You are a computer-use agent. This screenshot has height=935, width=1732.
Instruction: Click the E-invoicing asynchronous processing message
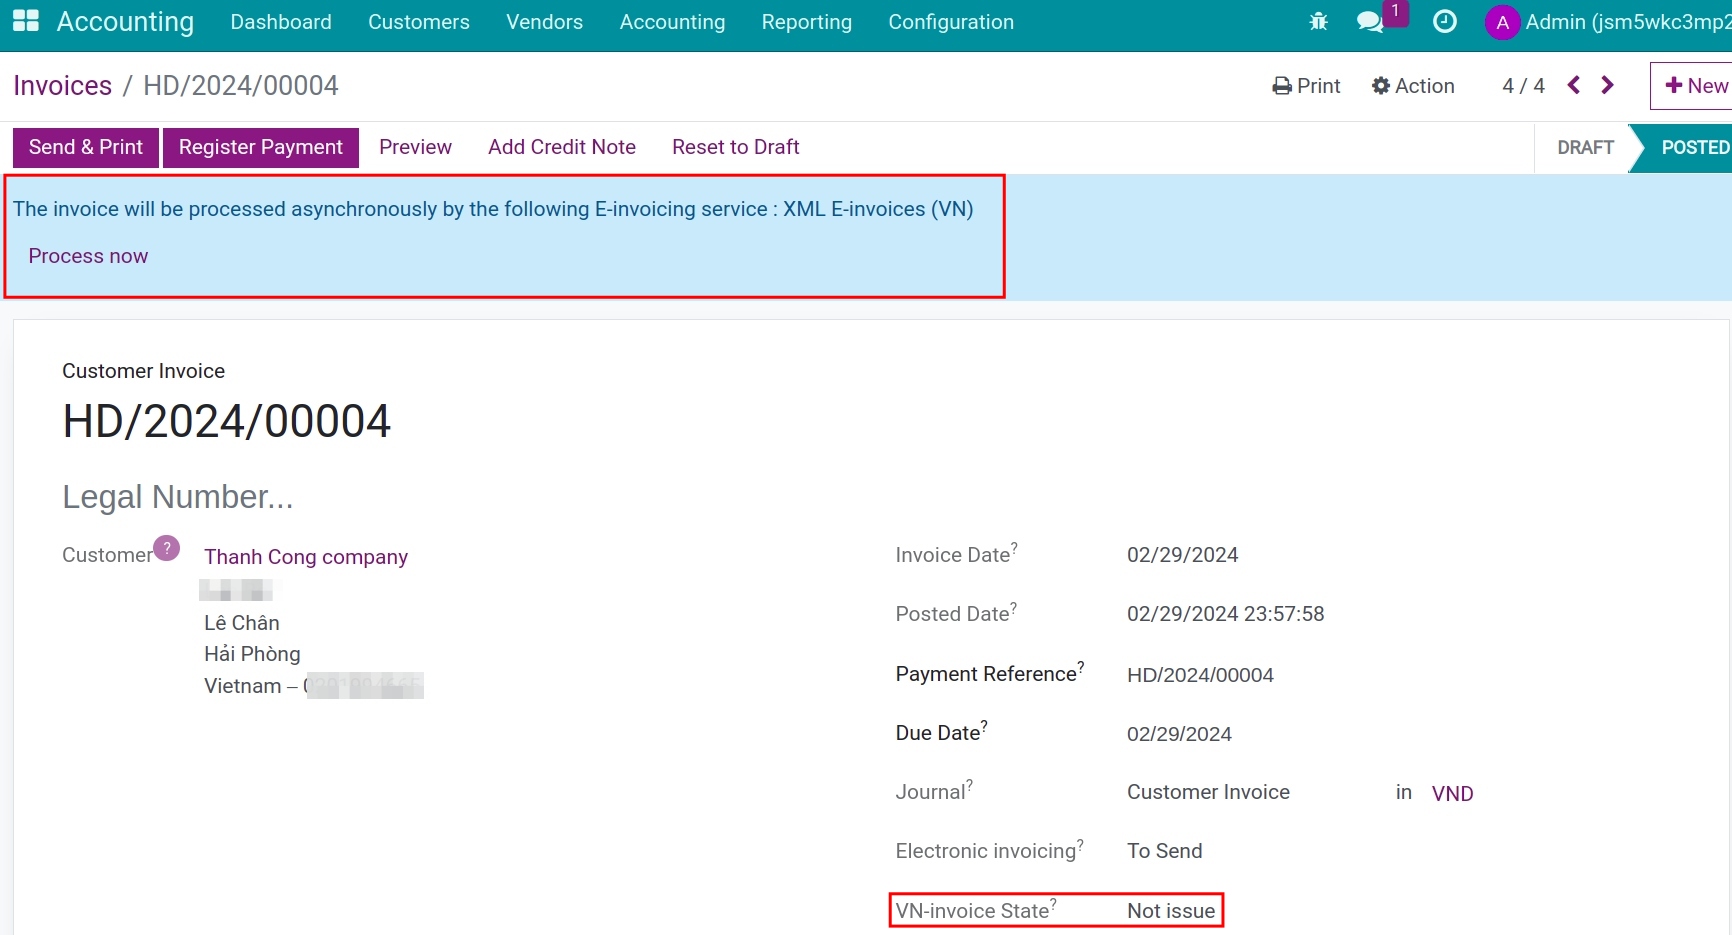[x=493, y=209]
